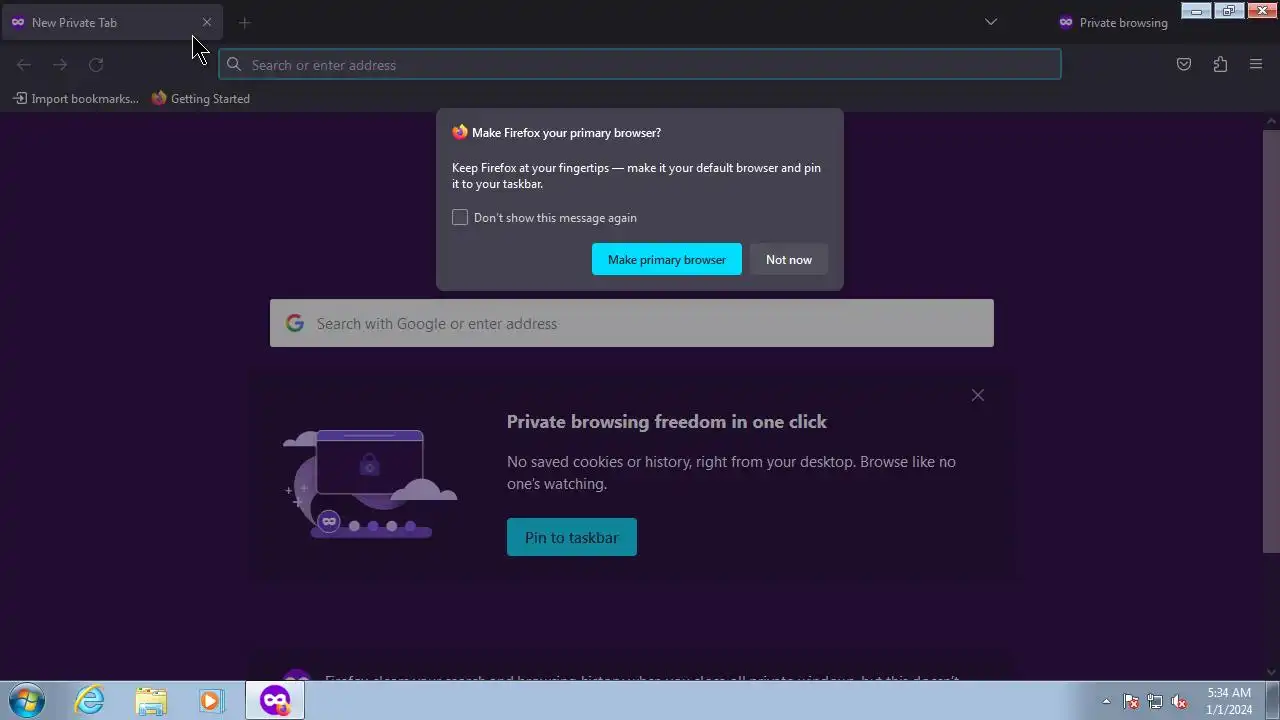Click the Search with Google field

click(632, 323)
